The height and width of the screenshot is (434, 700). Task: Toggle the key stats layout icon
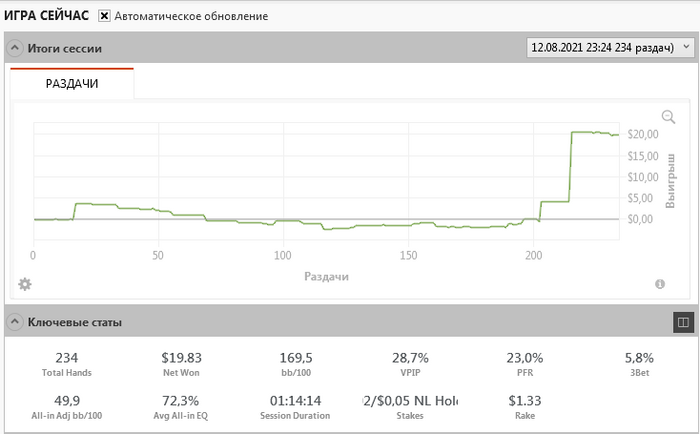[683, 322]
